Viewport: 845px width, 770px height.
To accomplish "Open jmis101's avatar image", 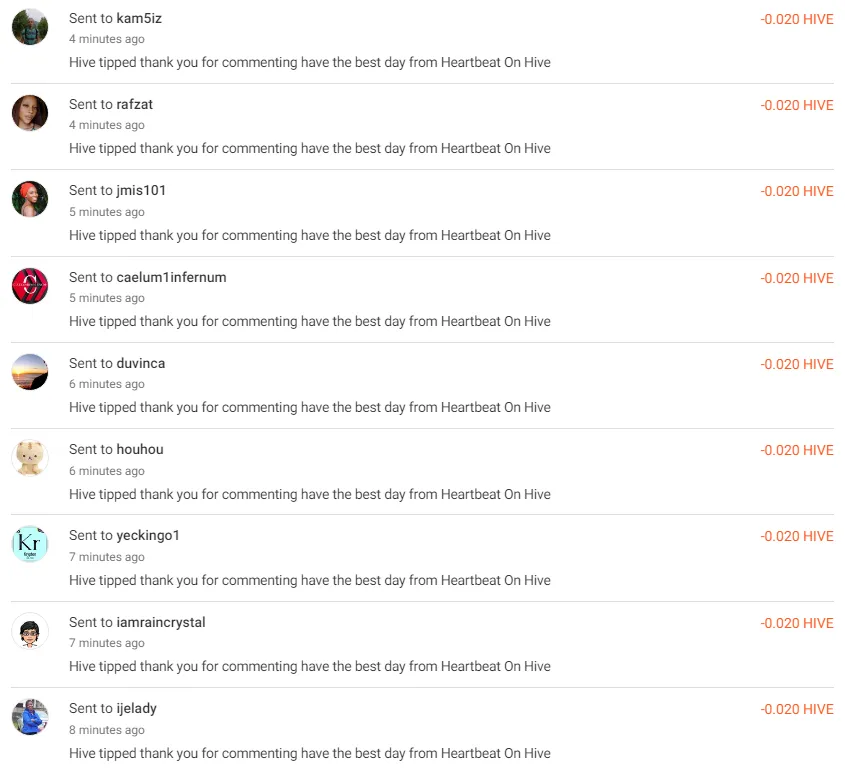I will click(30, 199).
